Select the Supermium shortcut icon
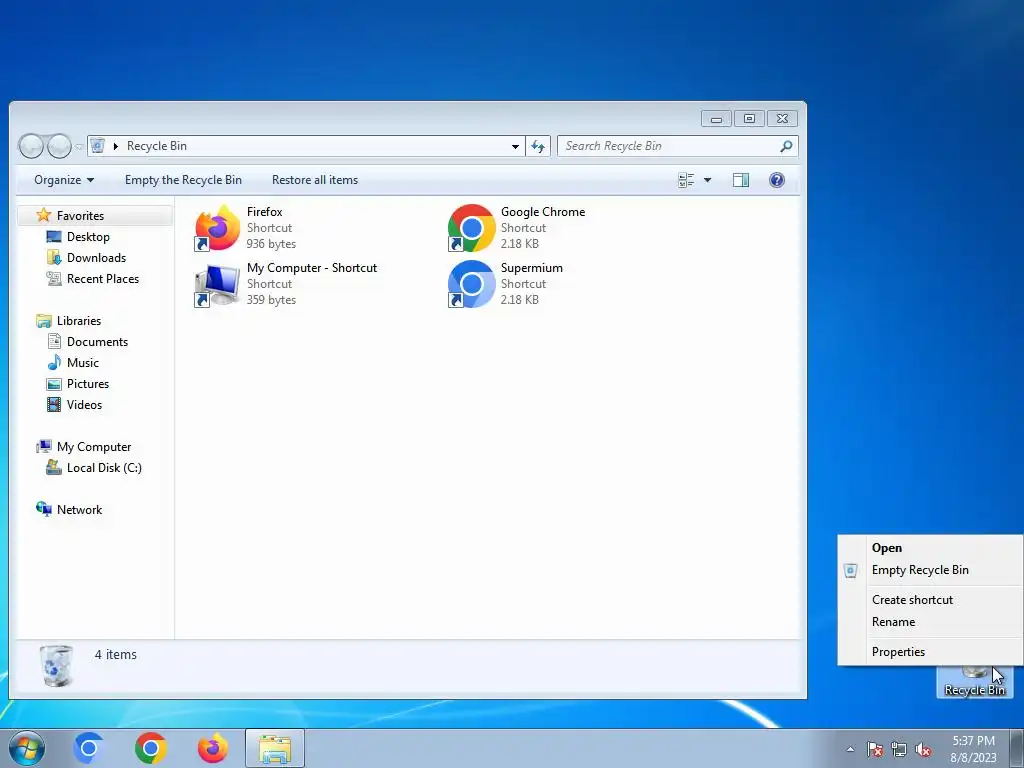 pos(472,284)
